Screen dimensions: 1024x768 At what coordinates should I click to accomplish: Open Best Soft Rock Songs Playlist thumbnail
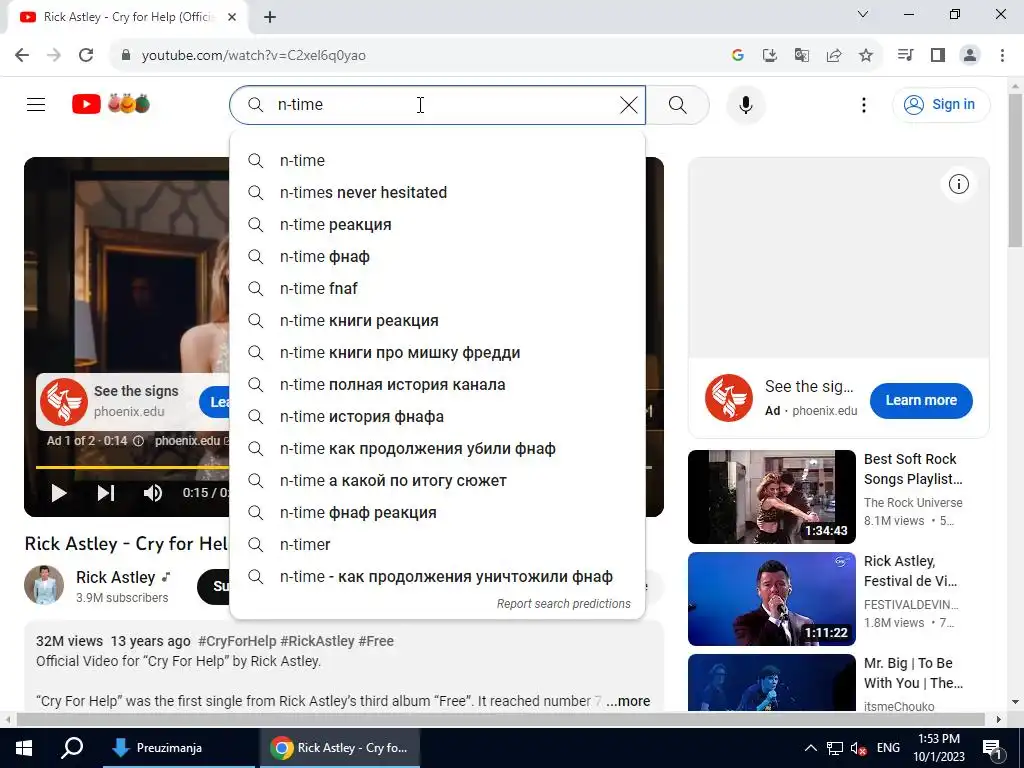pos(771,497)
